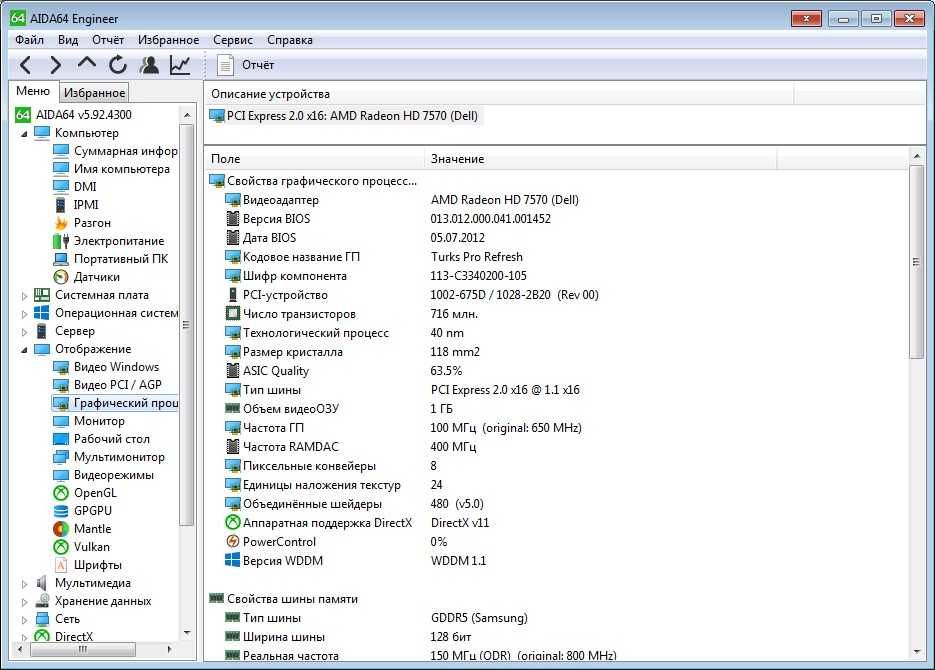Screen dimensions: 935x670
Task: Click the Turks Pro Refresh value
Action: [x=476, y=257]
